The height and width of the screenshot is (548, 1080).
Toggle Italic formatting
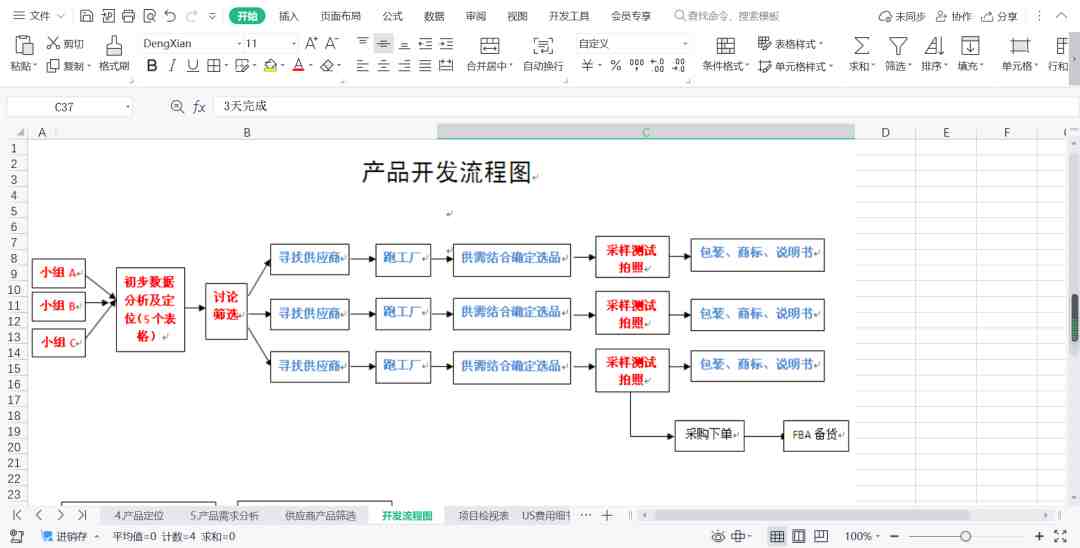[172, 66]
